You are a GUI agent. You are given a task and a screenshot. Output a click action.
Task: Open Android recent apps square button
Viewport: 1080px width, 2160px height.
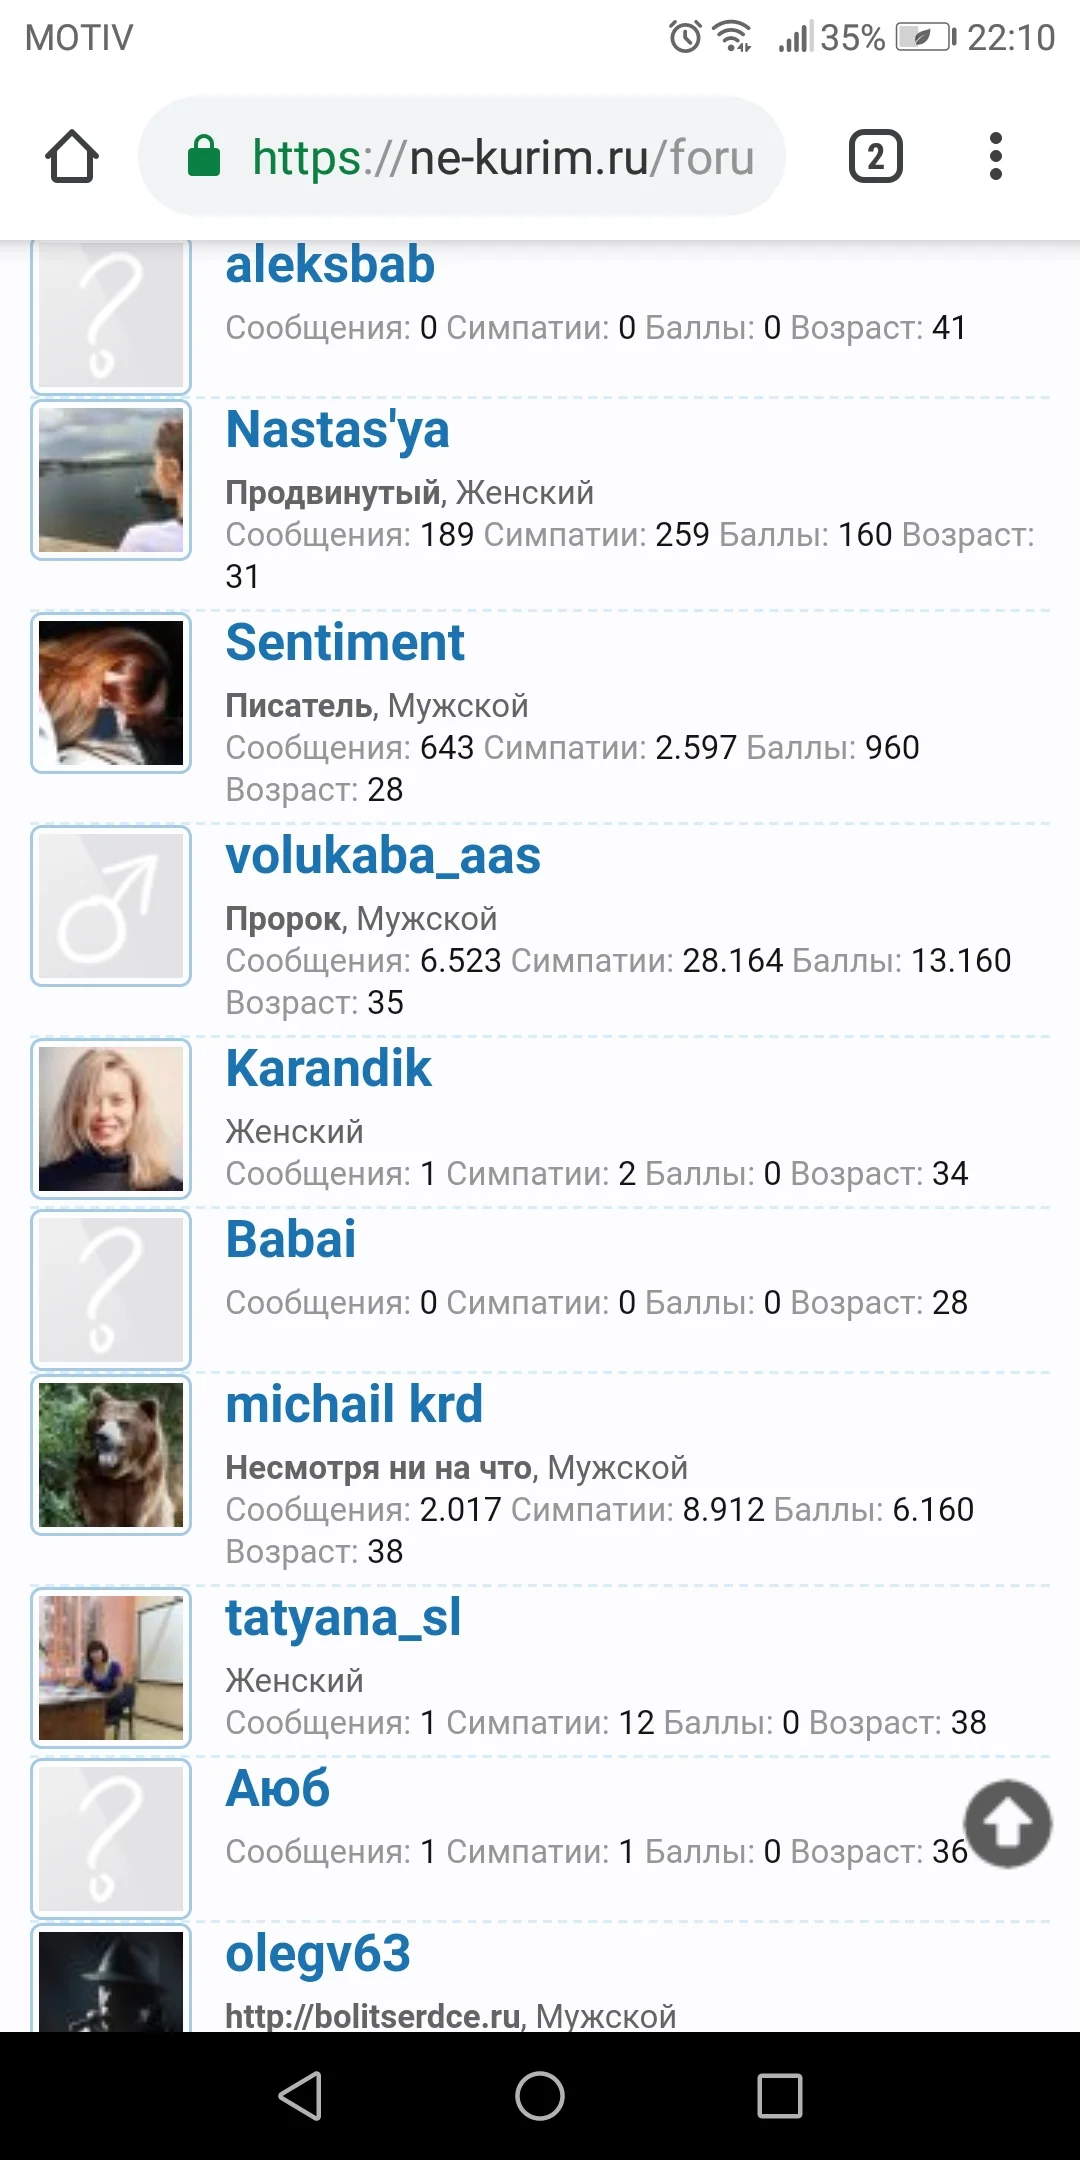(780, 2095)
